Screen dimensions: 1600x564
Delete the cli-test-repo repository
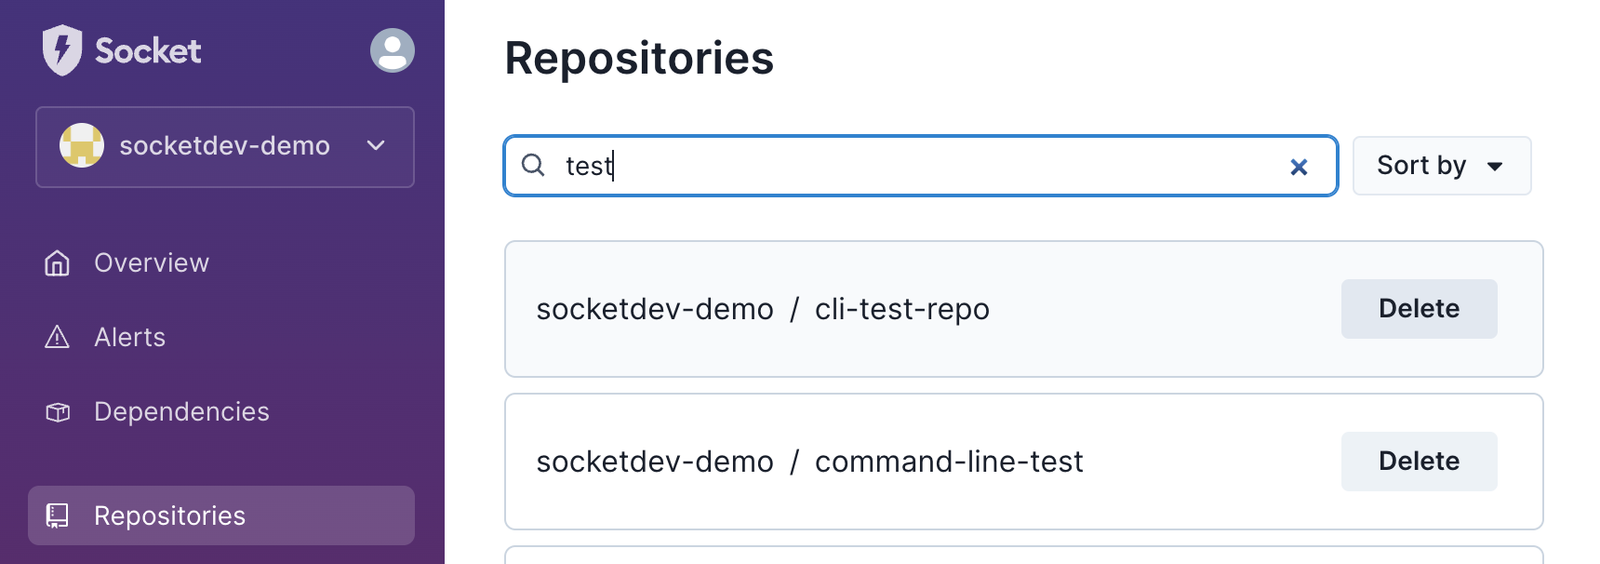[x=1419, y=309]
